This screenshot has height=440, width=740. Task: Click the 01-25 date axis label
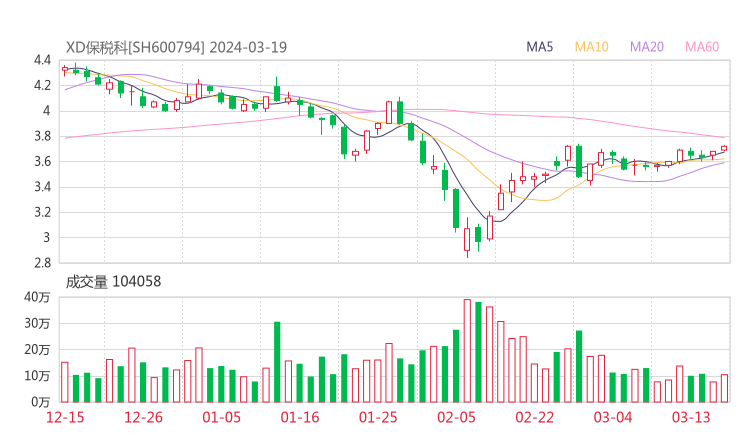[378, 417]
